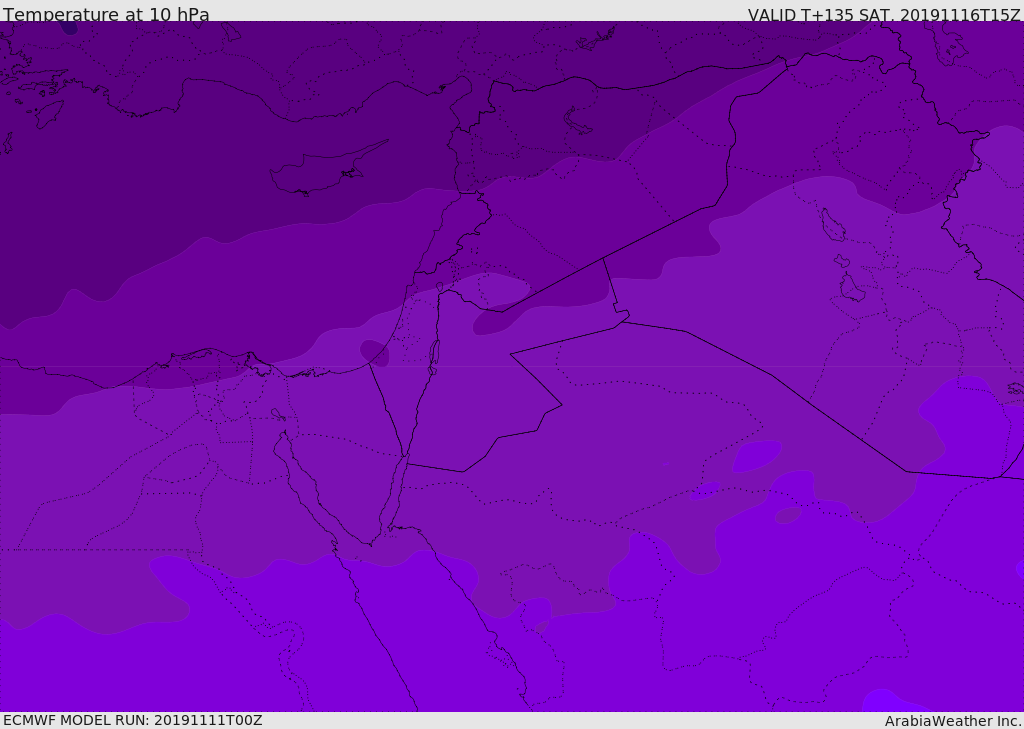Click the VALID T+135 timestamp text
Viewport: 1024px width, 729px height.
pos(884,15)
